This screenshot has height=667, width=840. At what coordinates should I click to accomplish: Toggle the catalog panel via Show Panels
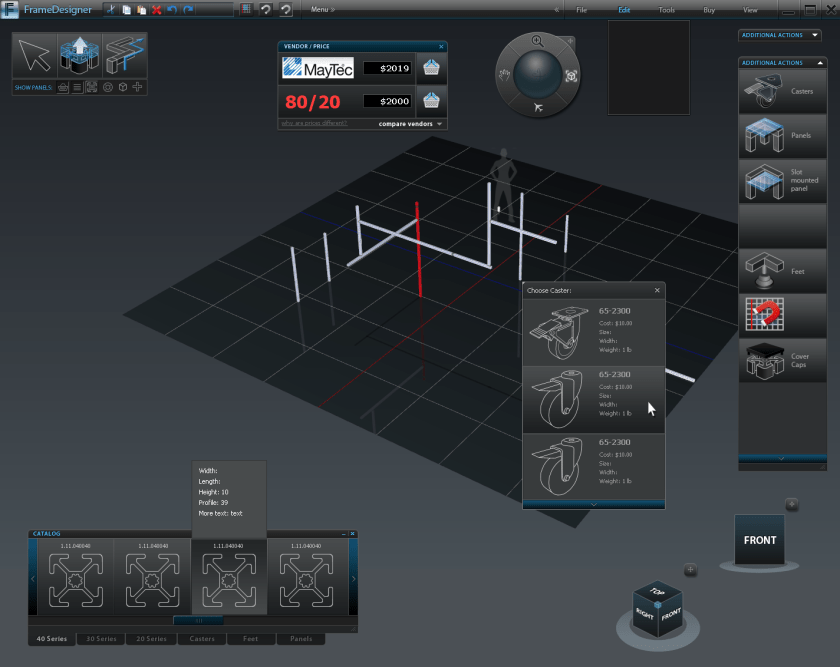coord(76,87)
